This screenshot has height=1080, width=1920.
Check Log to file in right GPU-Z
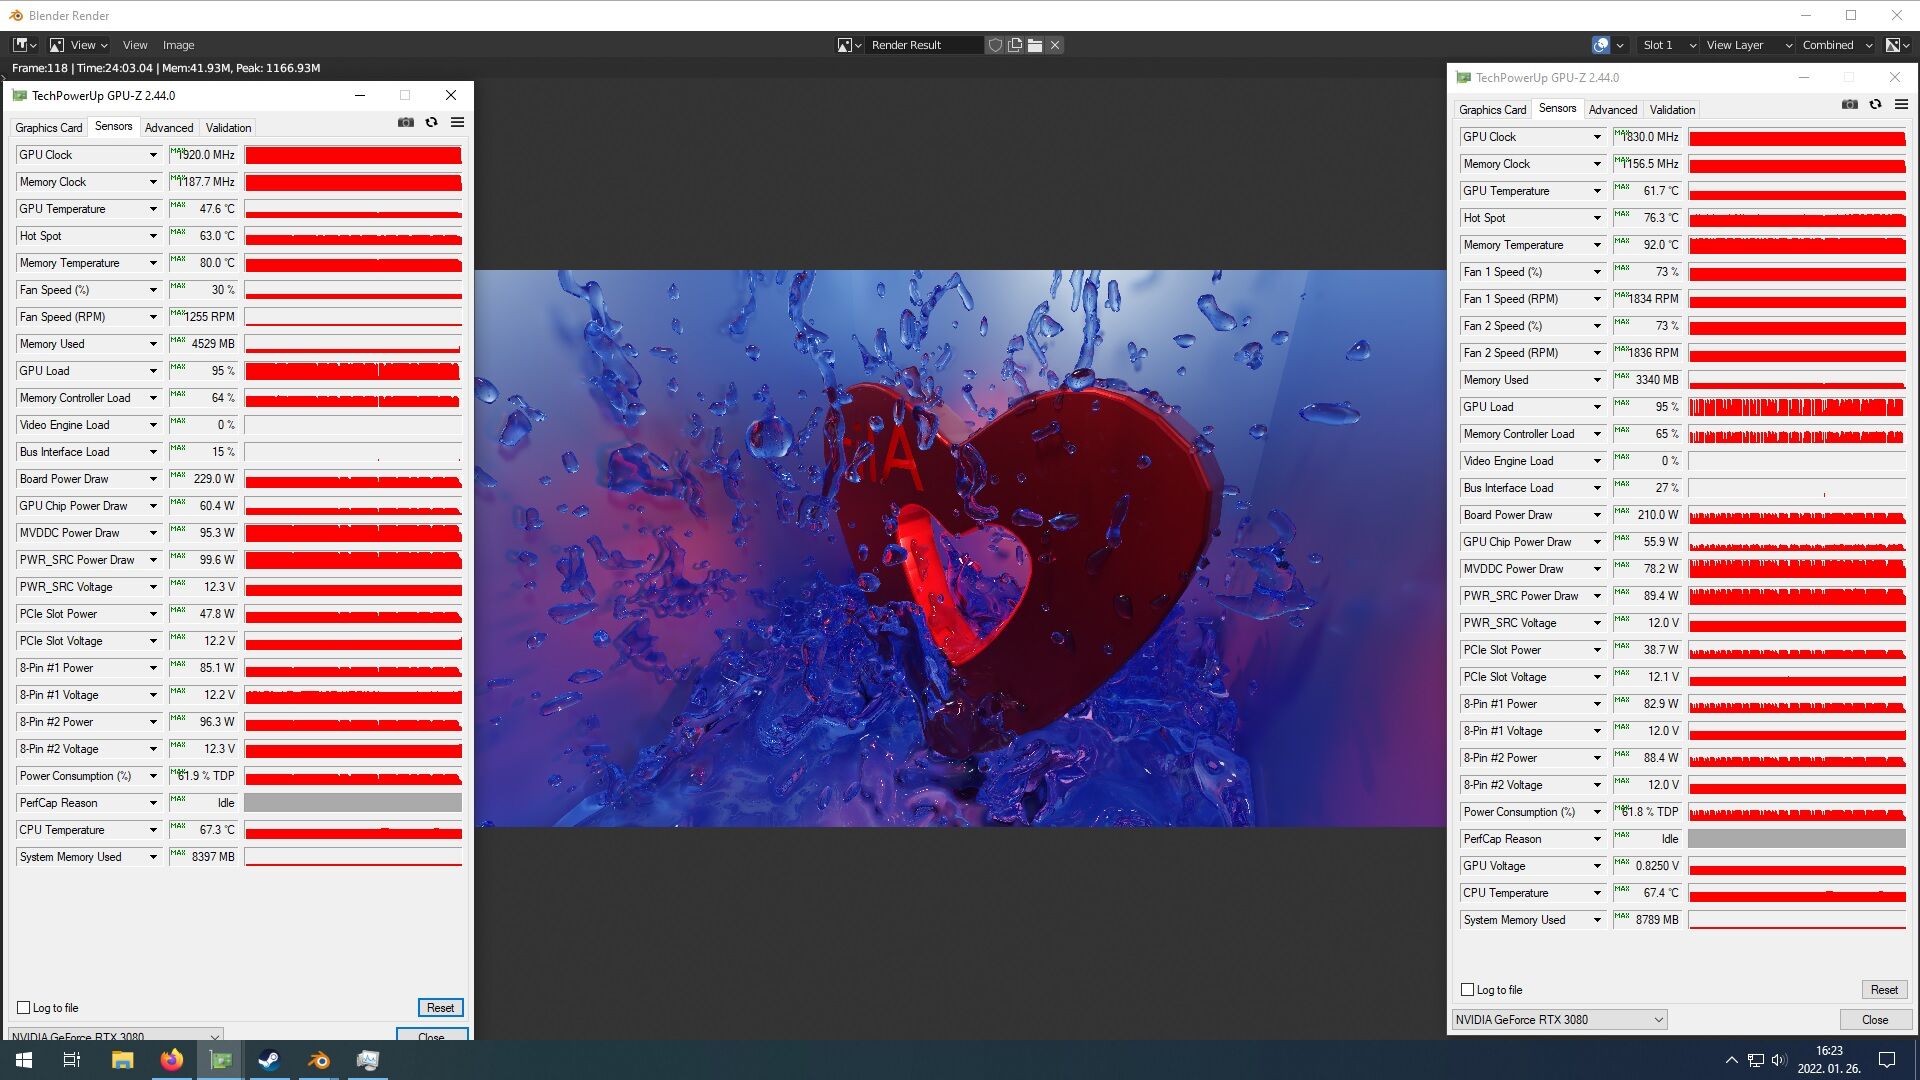(1468, 990)
